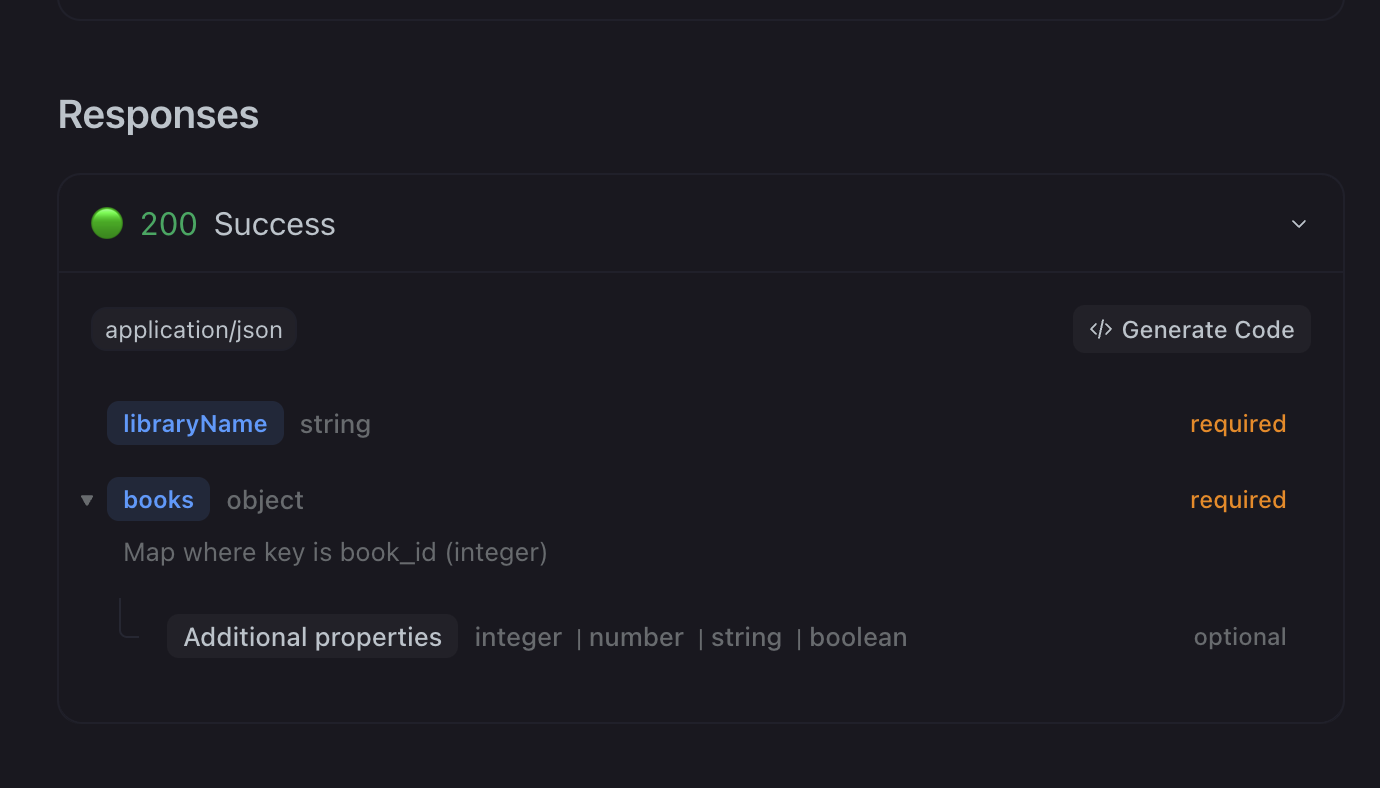Viewport: 1380px width, 788px height.
Task: Click the green status circle icon
Action: tap(107, 223)
